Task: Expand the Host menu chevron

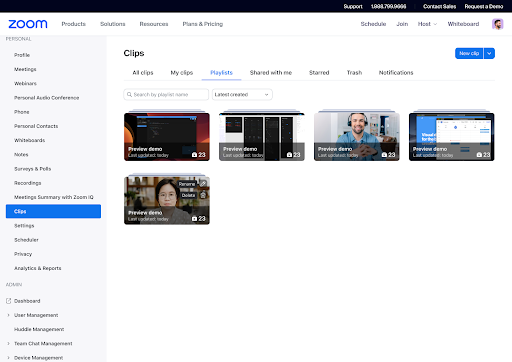Action: 435,24
